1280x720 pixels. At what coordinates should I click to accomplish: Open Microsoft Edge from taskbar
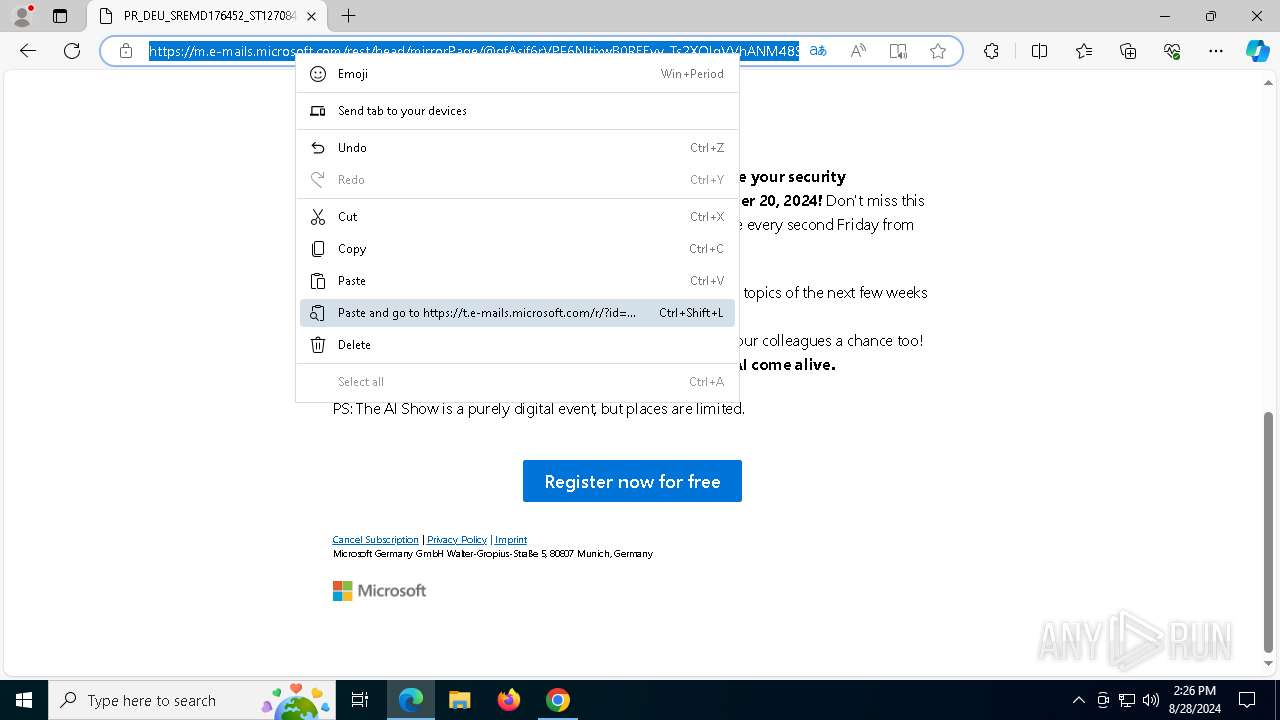(x=411, y=700)
